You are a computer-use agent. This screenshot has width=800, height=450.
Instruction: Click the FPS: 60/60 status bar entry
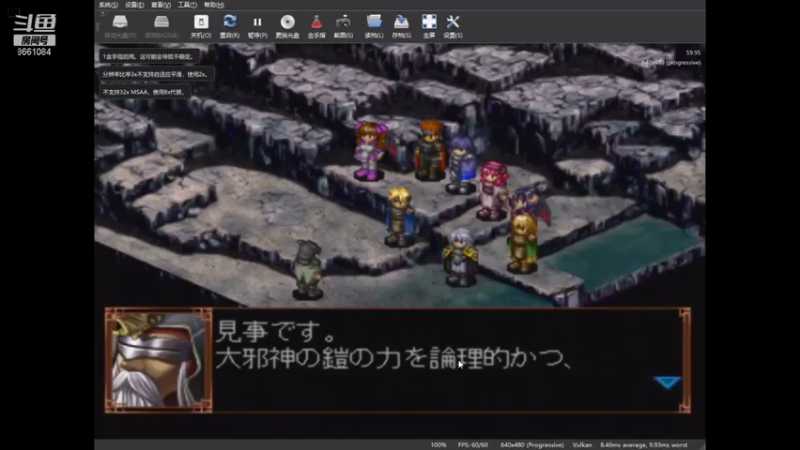tap(472, 445)
